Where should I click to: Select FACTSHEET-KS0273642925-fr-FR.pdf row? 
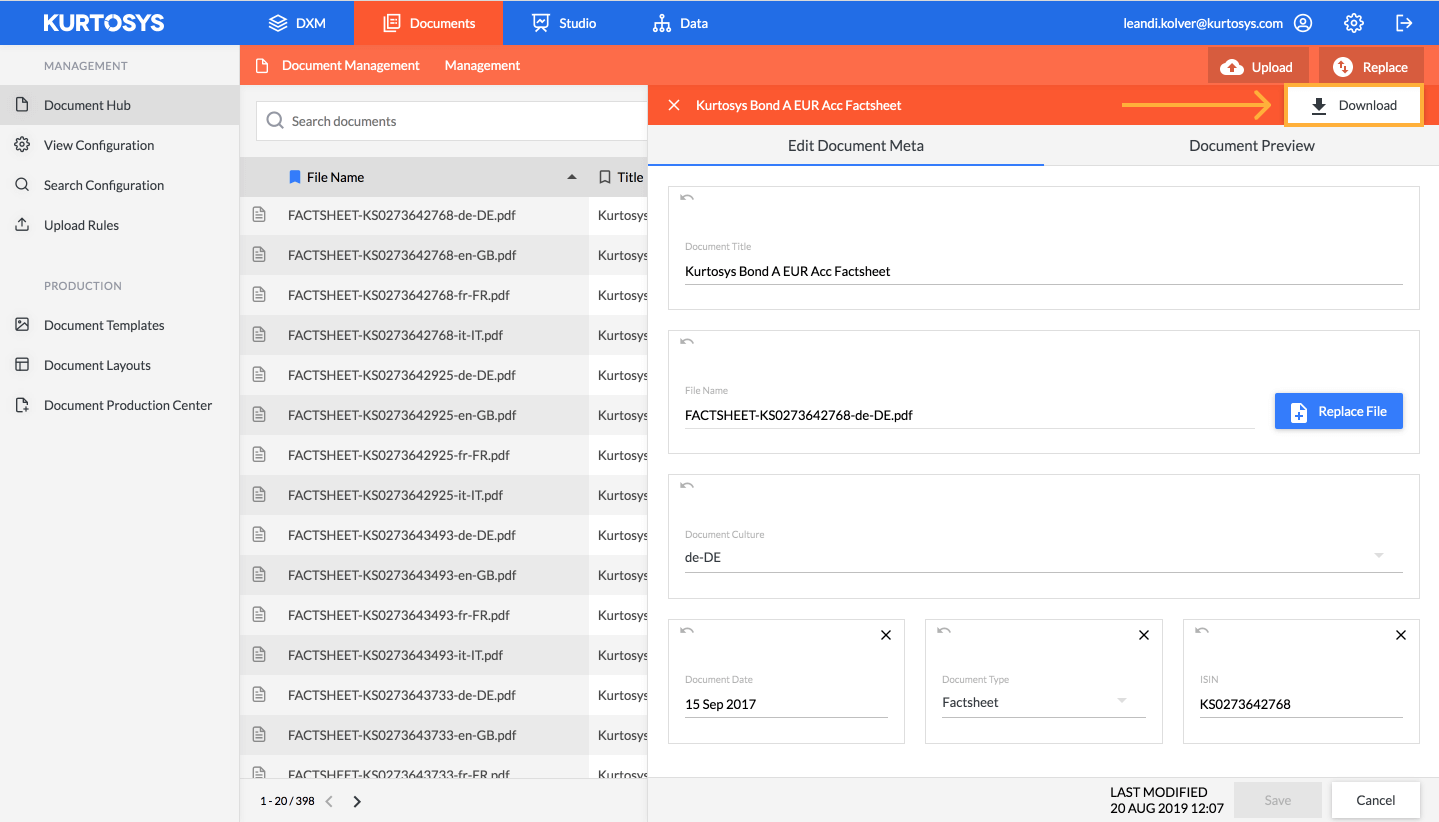point(444,455)
